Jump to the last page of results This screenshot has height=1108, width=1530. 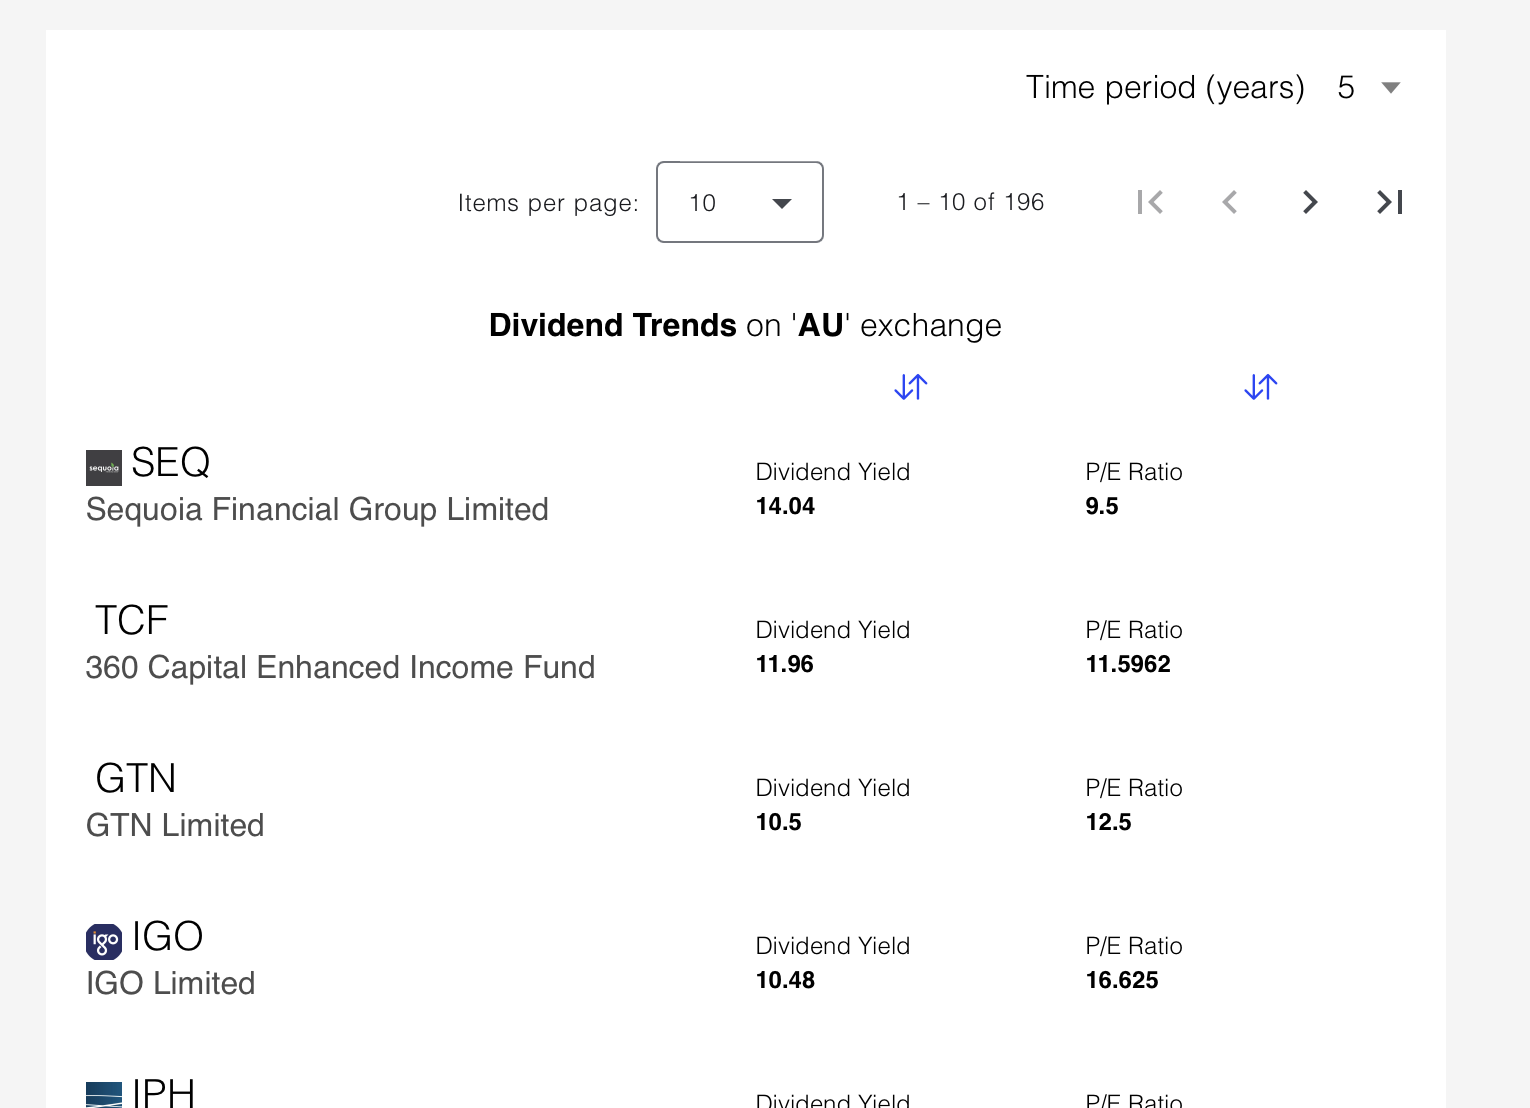pos(1389,202)
